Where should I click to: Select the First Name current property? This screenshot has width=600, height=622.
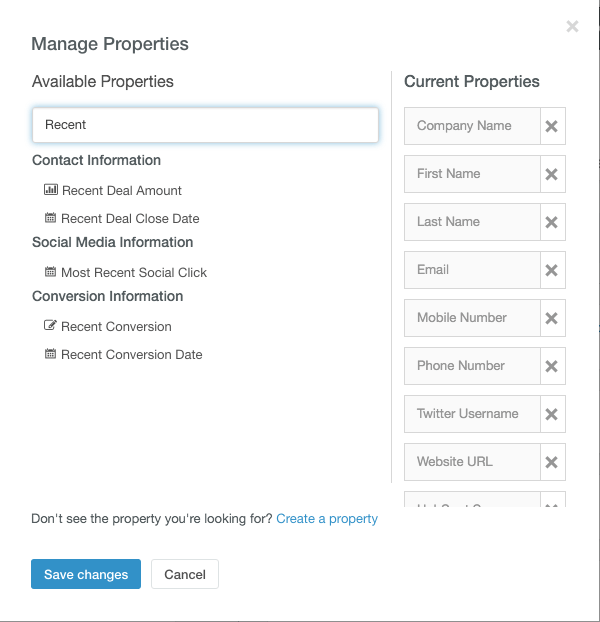coord(472,174)
